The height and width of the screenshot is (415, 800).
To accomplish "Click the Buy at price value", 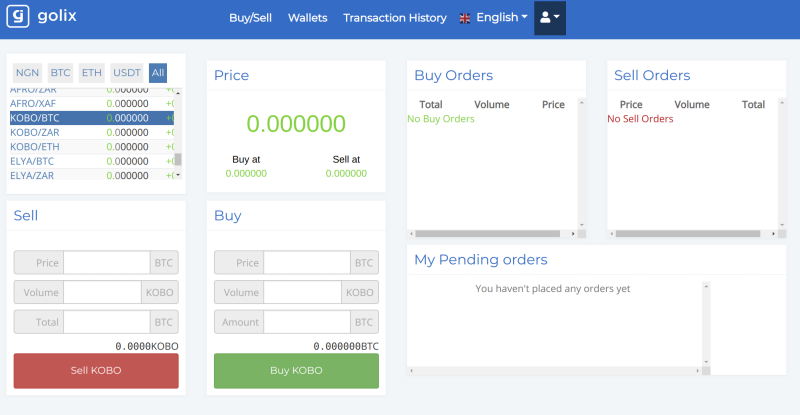I will pos(246,174).
